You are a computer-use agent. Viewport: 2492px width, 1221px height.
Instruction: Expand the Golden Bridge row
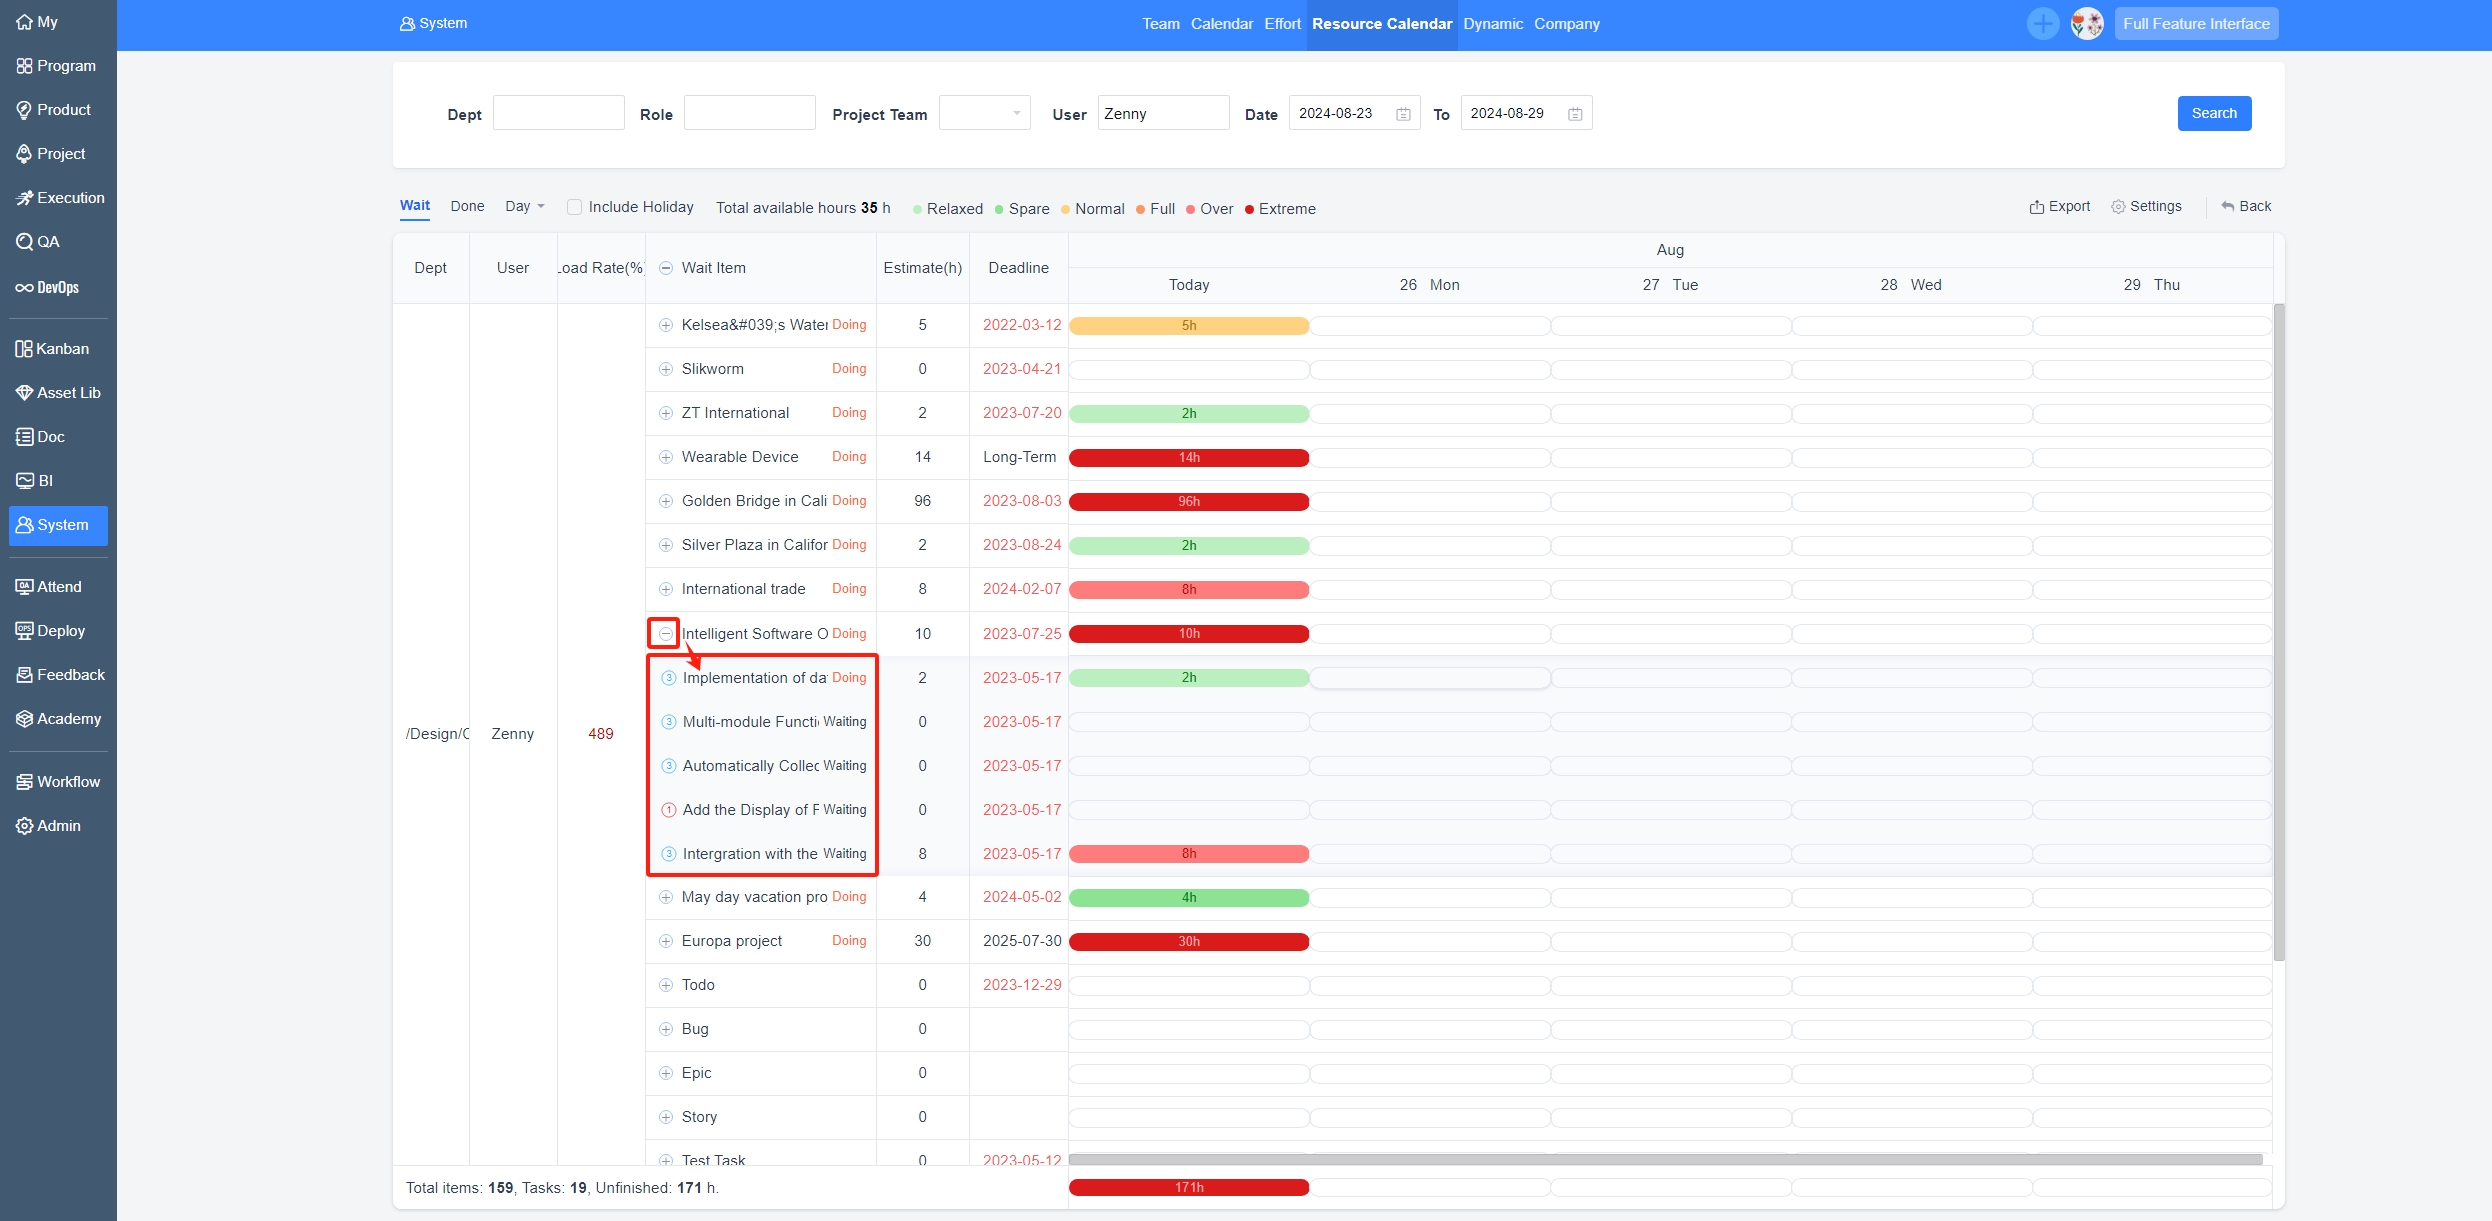pos(666,501)
